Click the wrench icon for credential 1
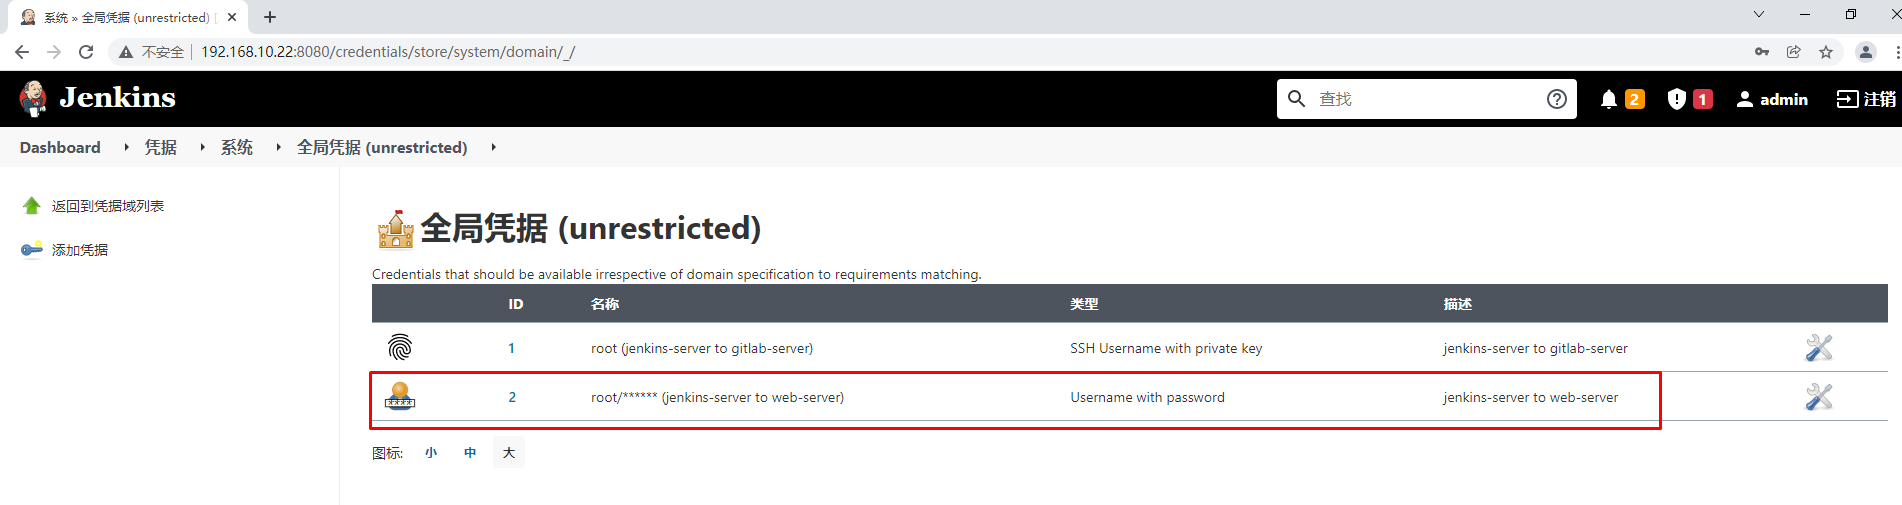This screenshot has height=505, width=1902. tap(1818, 348)
